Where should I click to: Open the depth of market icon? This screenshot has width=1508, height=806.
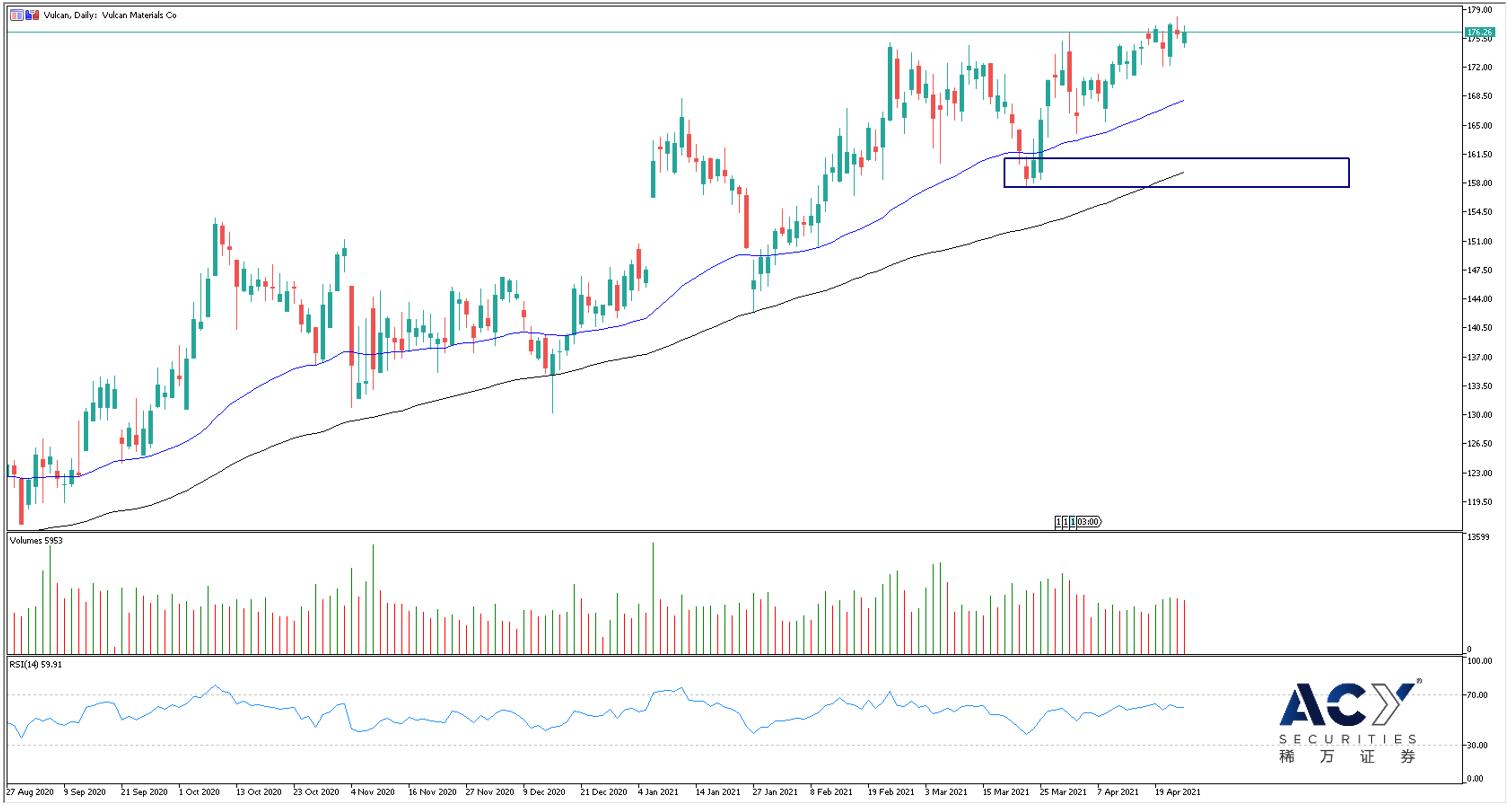coord(32,15)
